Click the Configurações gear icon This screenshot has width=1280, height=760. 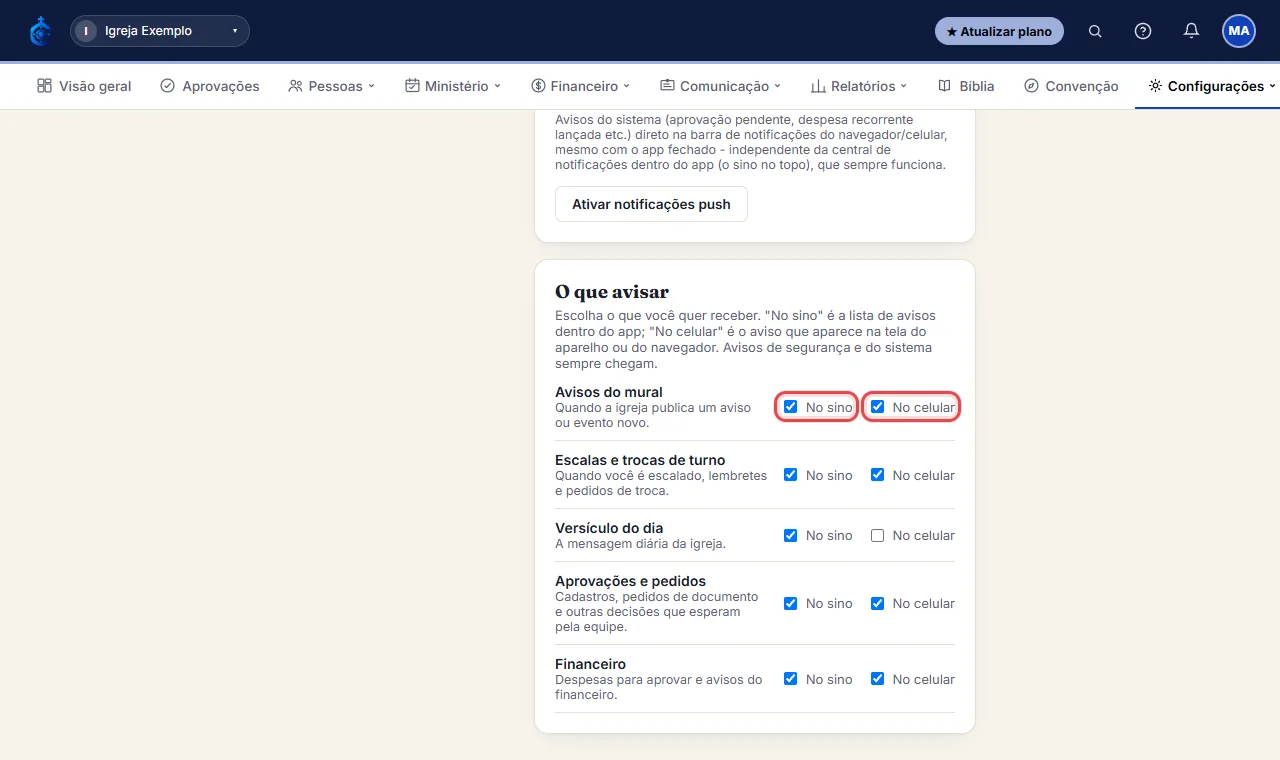click(x=1155, y=86)
